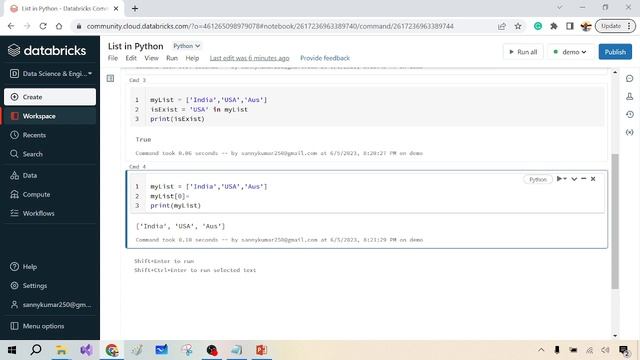
Task: Click the Publish button
Action: click(615, 52)
